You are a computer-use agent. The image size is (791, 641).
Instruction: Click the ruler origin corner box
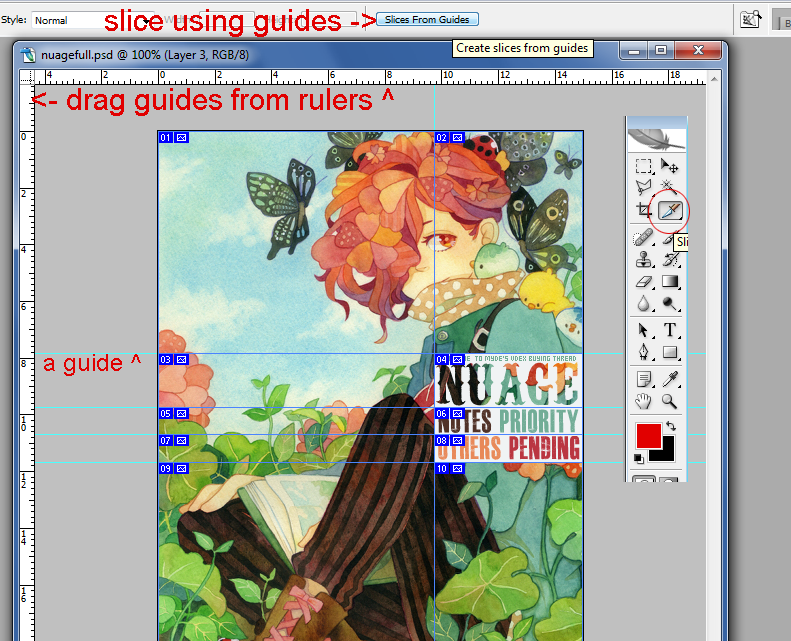coord(27,77)
